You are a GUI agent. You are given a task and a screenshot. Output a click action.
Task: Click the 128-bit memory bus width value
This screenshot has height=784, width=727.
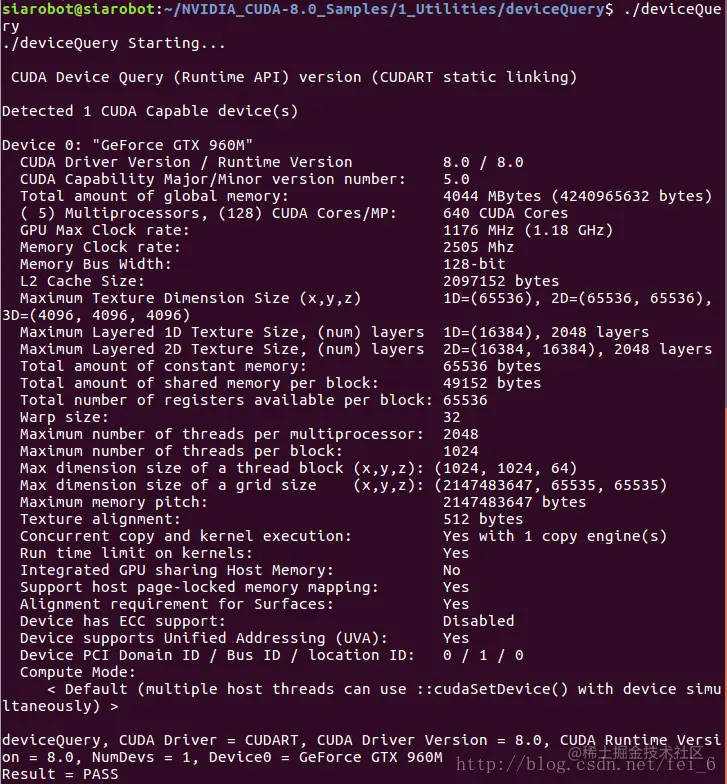pyautogui.click(x=474, y=264)
